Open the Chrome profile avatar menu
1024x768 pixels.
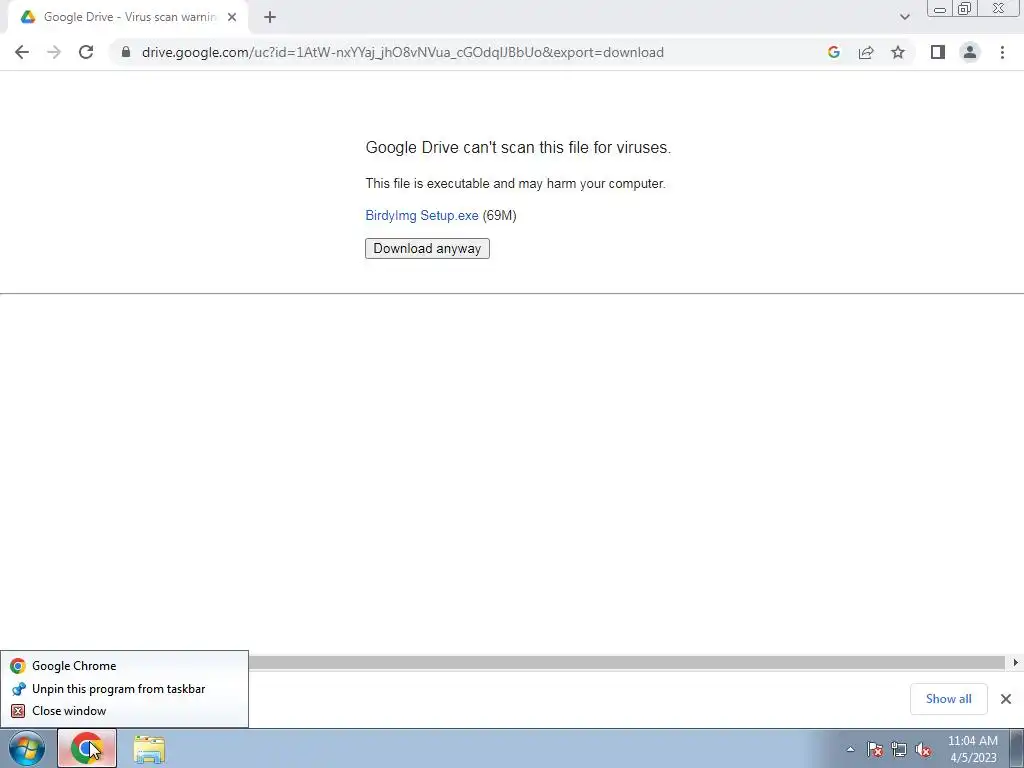coord(970,52)
